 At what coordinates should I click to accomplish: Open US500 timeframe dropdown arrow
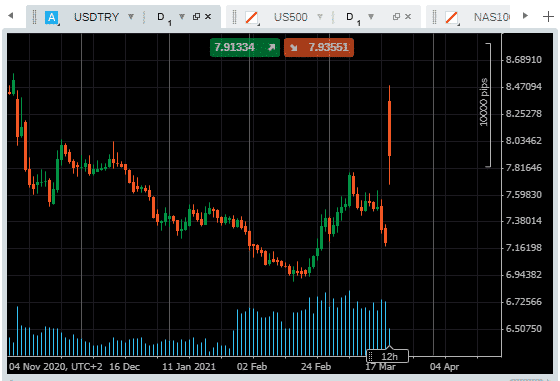click(x=371, y=16)
